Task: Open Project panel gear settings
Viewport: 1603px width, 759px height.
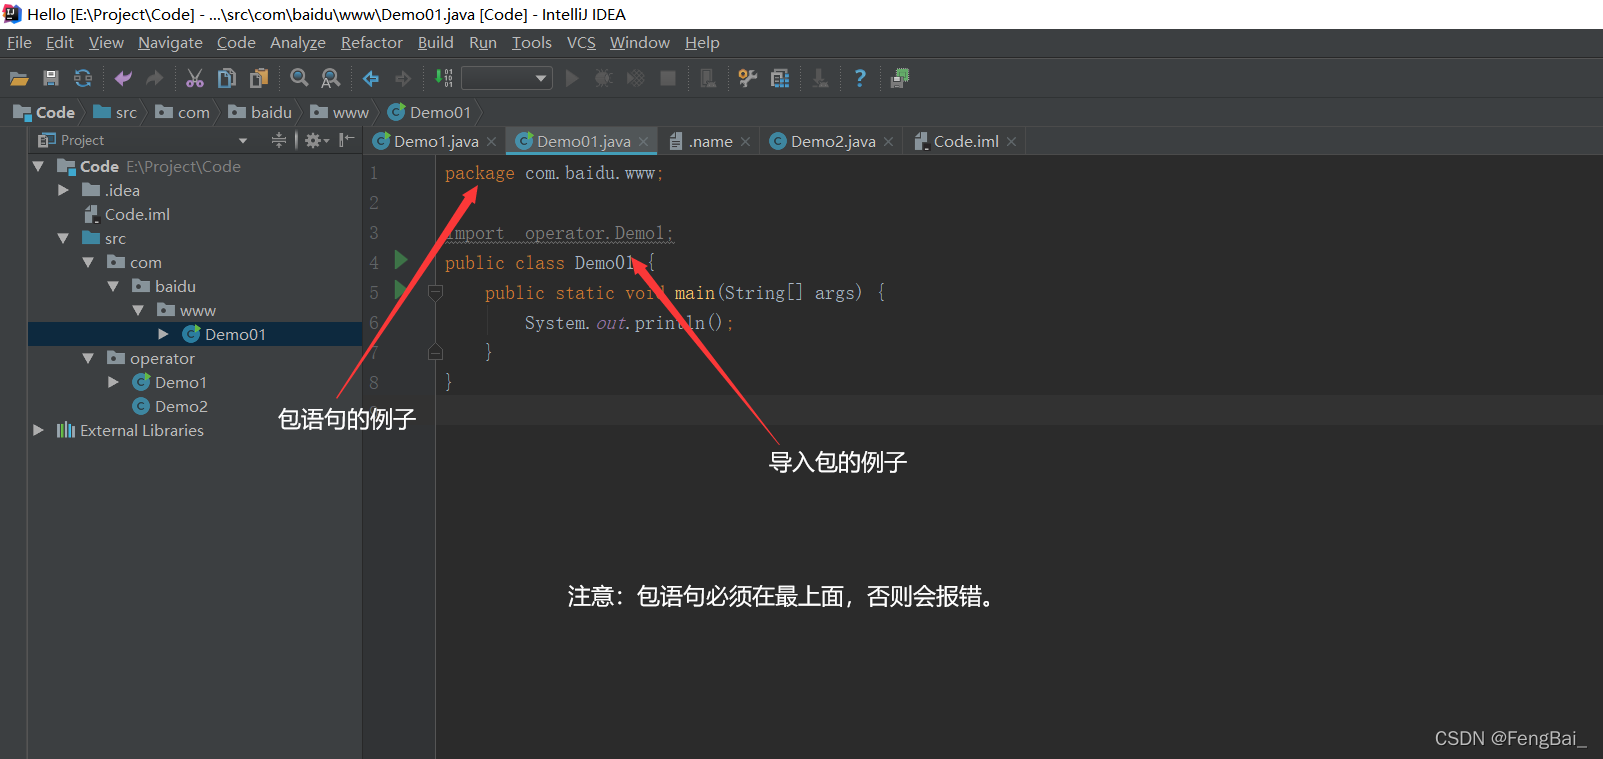Action: pyautogui.click(x=316, y=141)
